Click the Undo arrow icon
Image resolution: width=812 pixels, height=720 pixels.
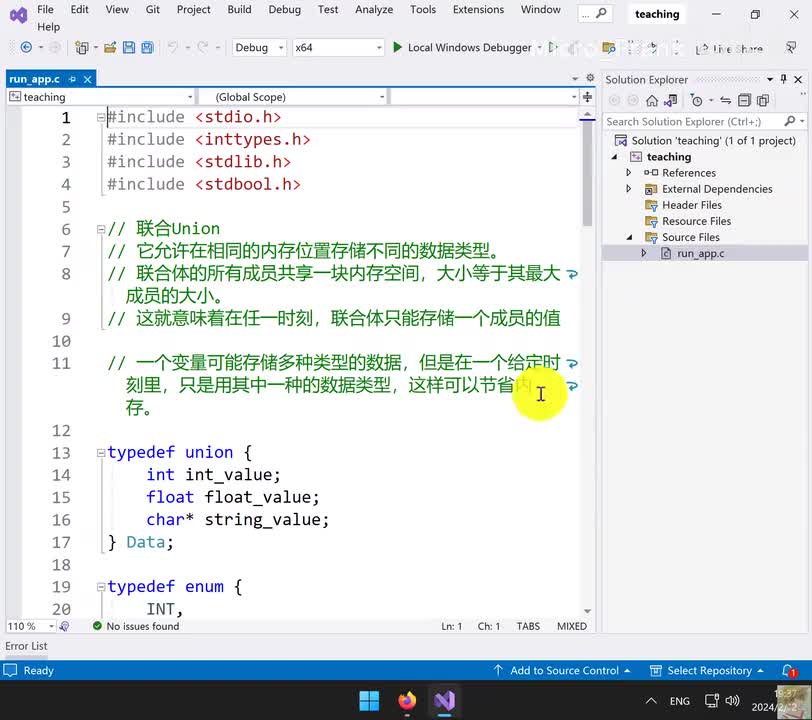173,48
